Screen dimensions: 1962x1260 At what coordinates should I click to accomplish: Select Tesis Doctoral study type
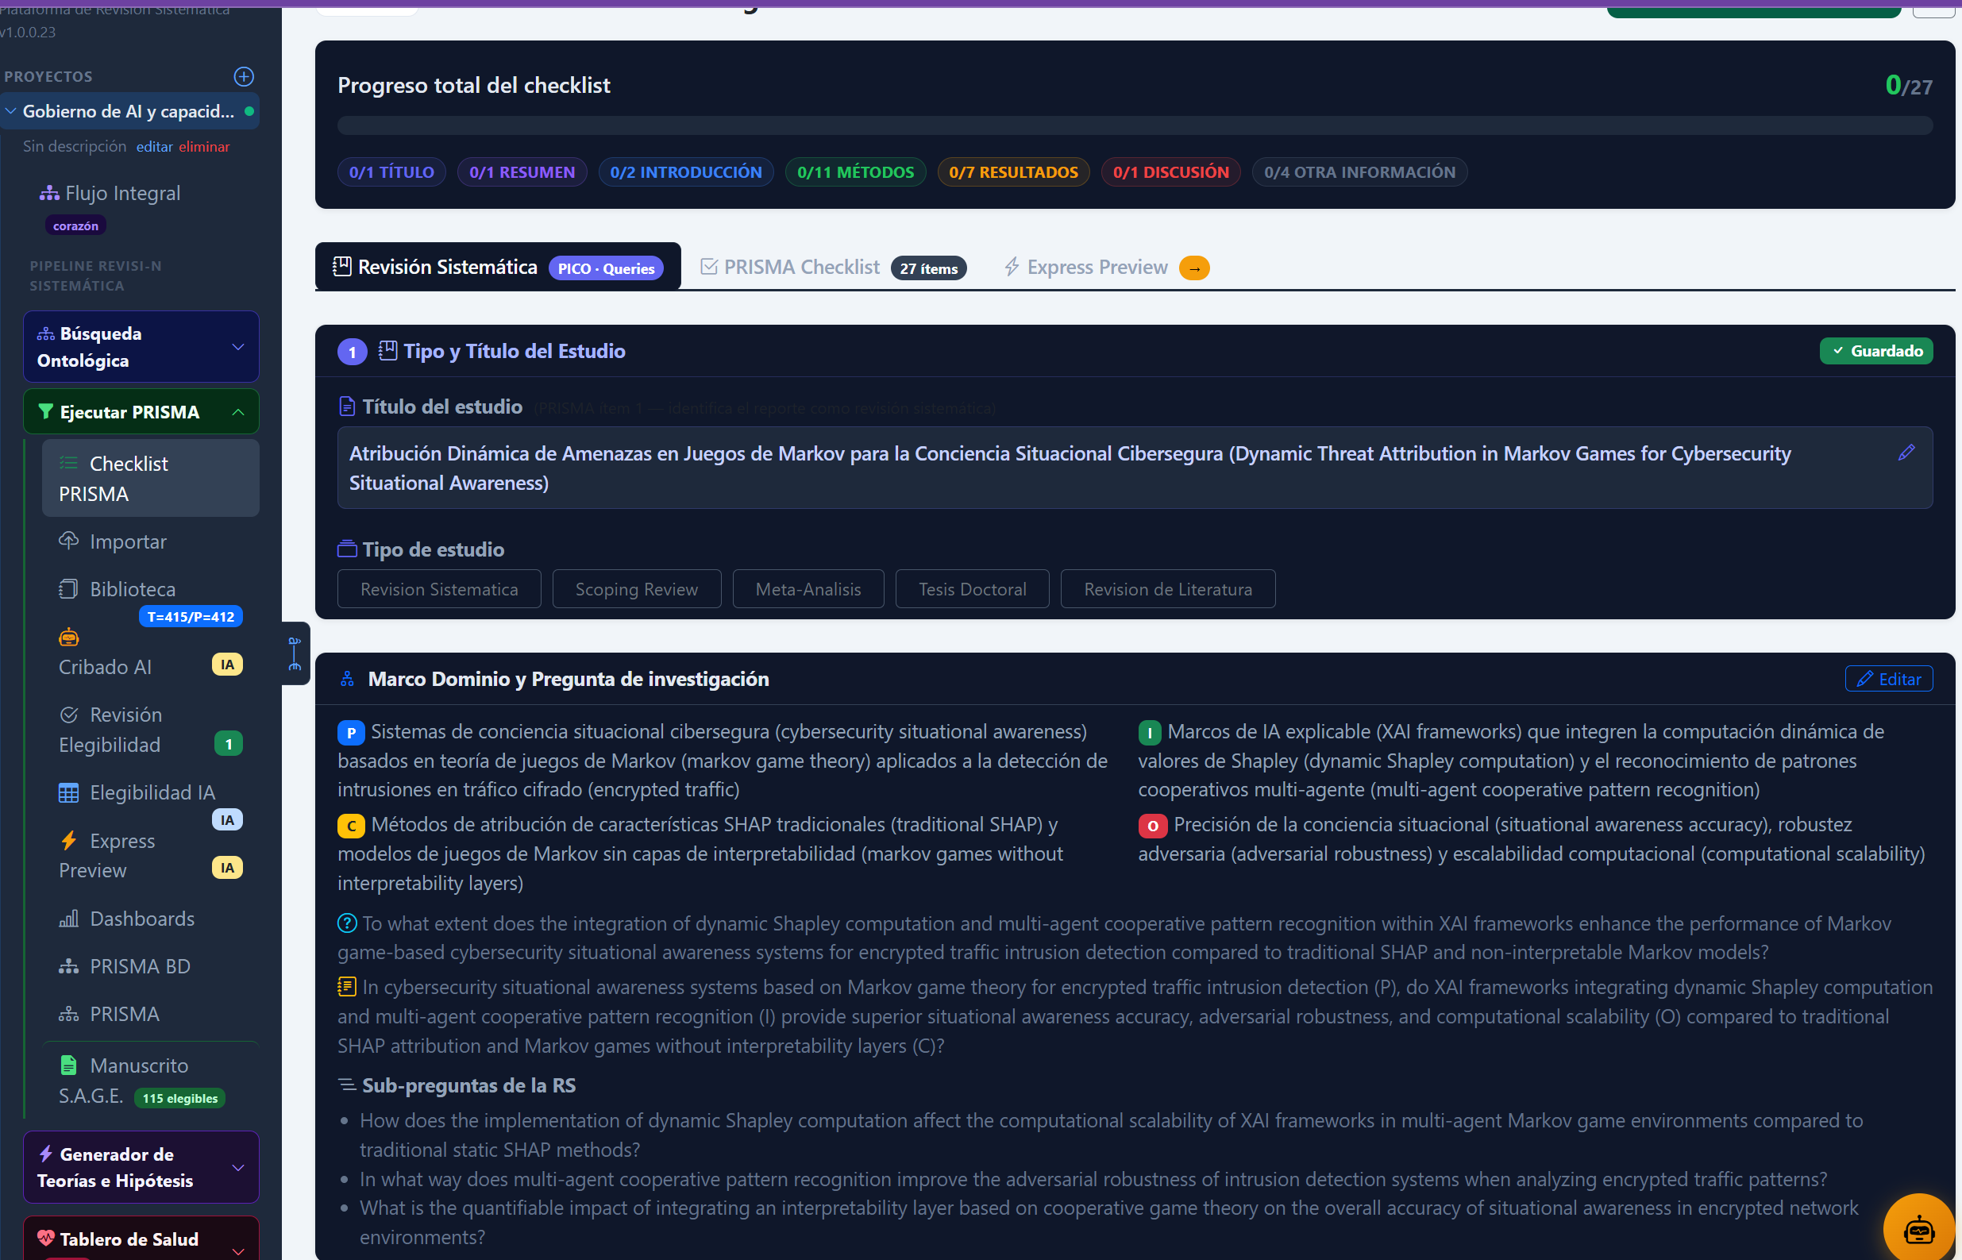point(972,589)
